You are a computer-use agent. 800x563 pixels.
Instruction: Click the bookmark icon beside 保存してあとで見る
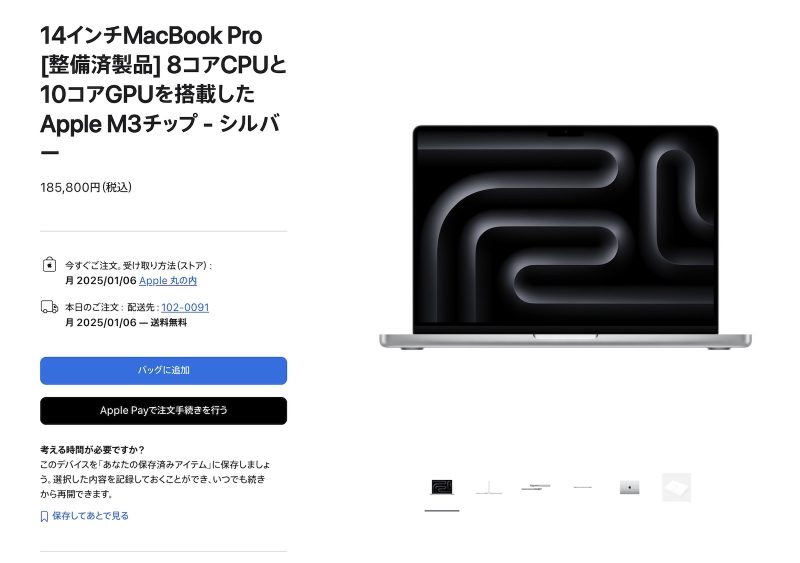pyautogui.click(x=44, y=516)
